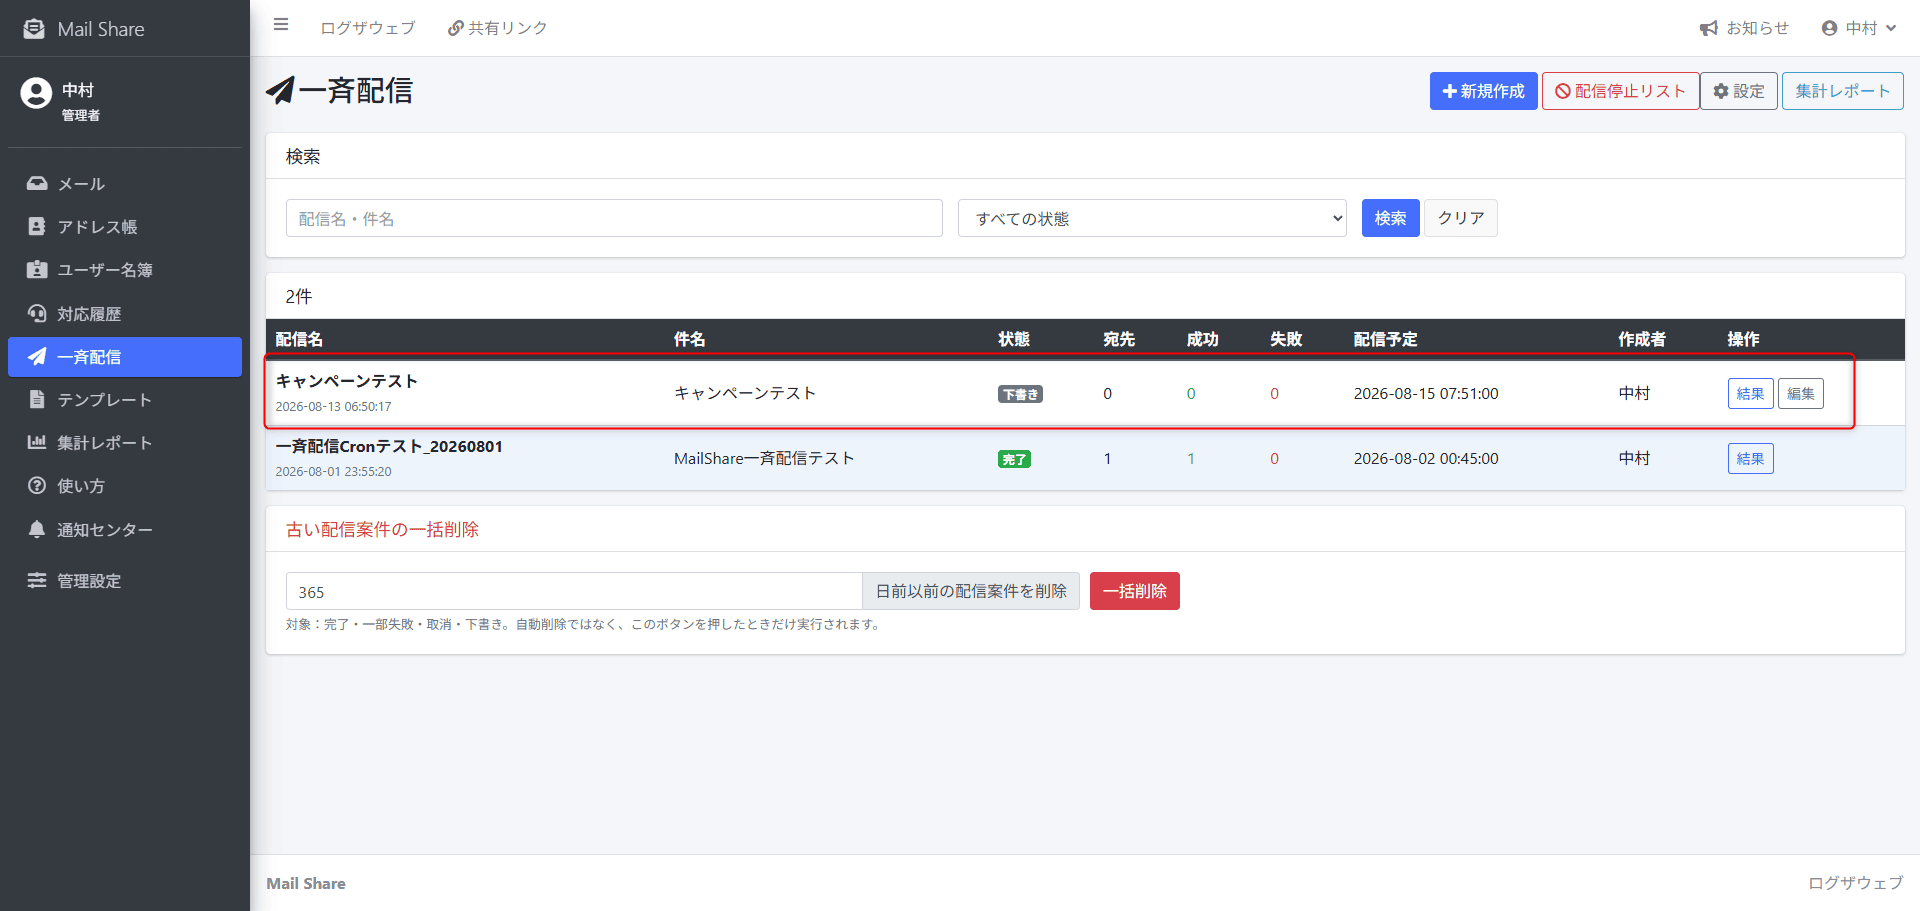Open the すべての状態 status dropdown
1920x911 pixels.
click(1152, 218)
